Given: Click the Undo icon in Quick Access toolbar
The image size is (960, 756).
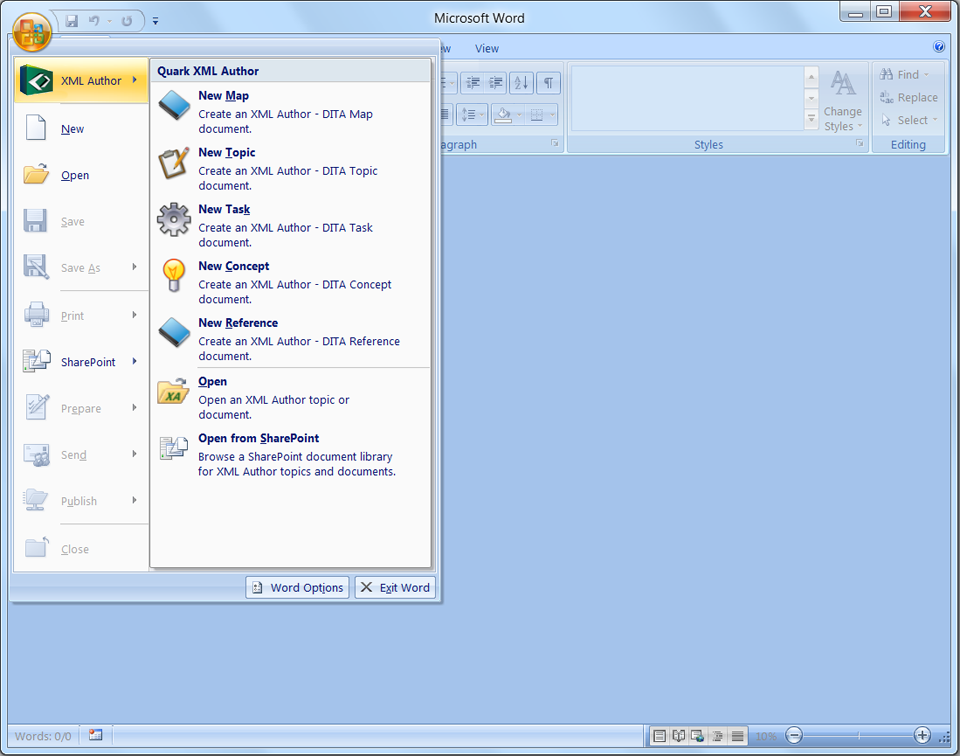Looking at the screenshot, I should (x=94, y=21).
